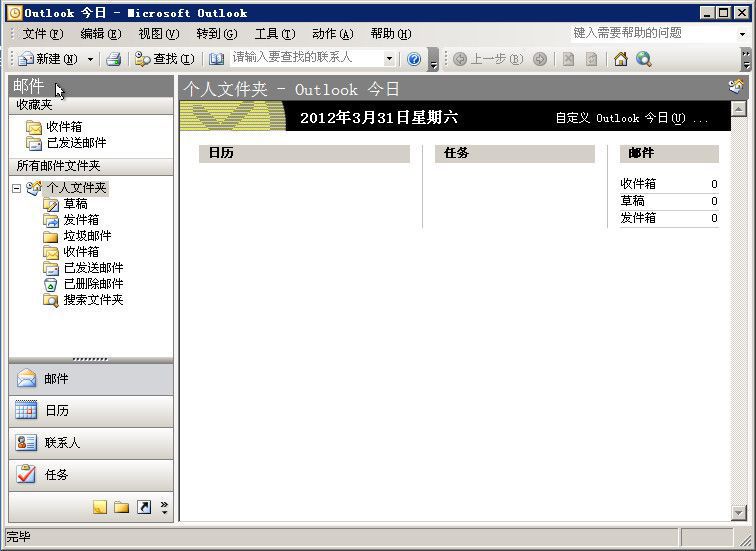Open the 帮助(H) menu
Viewport: 756px width, 551px height.
(x=391, y=34)
